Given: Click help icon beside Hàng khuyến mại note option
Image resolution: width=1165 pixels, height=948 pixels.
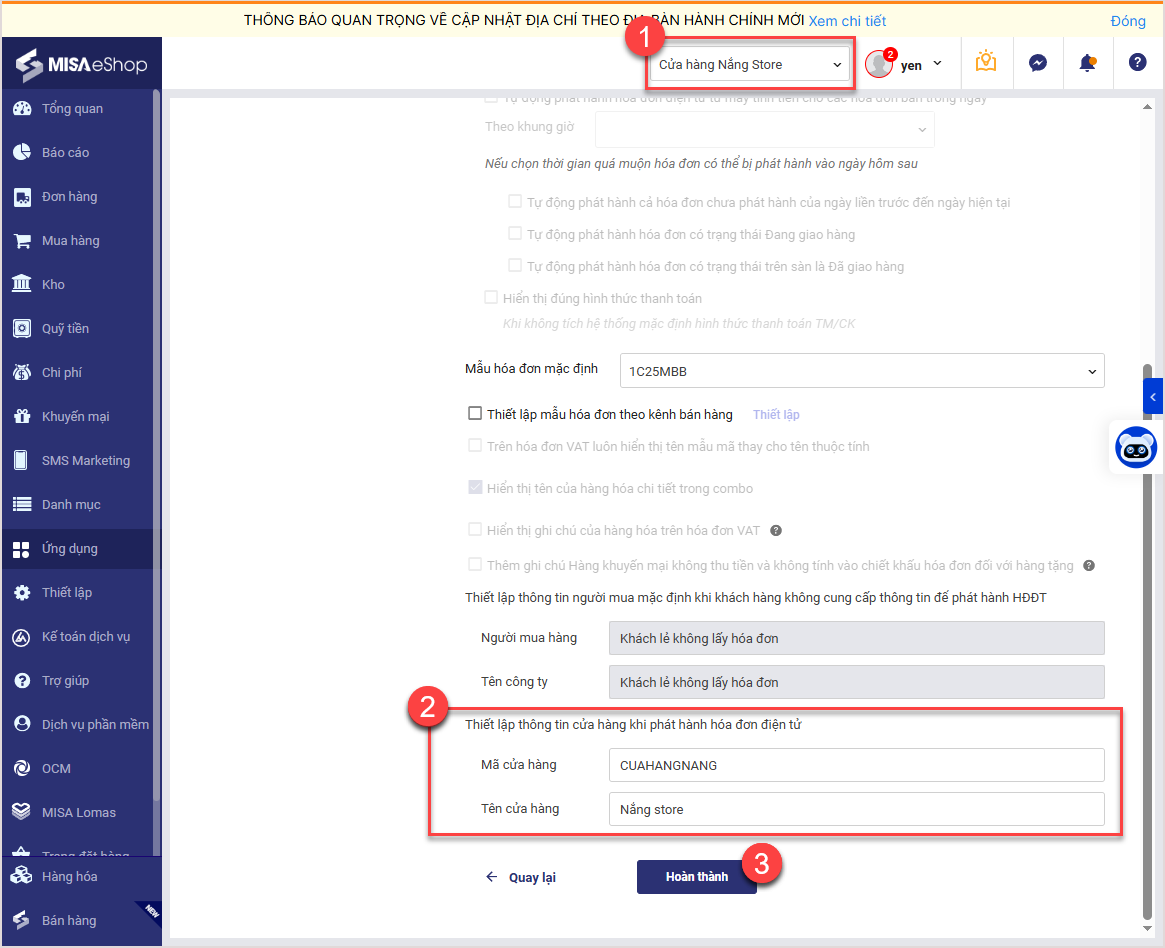Looking at the screenshot, I should coord(1088,565).
